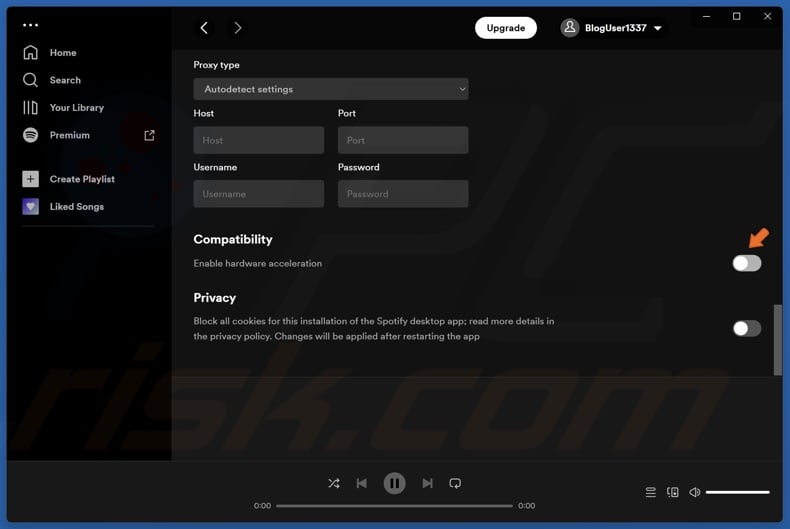The height and width of the screenshot is (529, 790).
Task: Go back with the left arrow
Action: click(x=204, y=28)
